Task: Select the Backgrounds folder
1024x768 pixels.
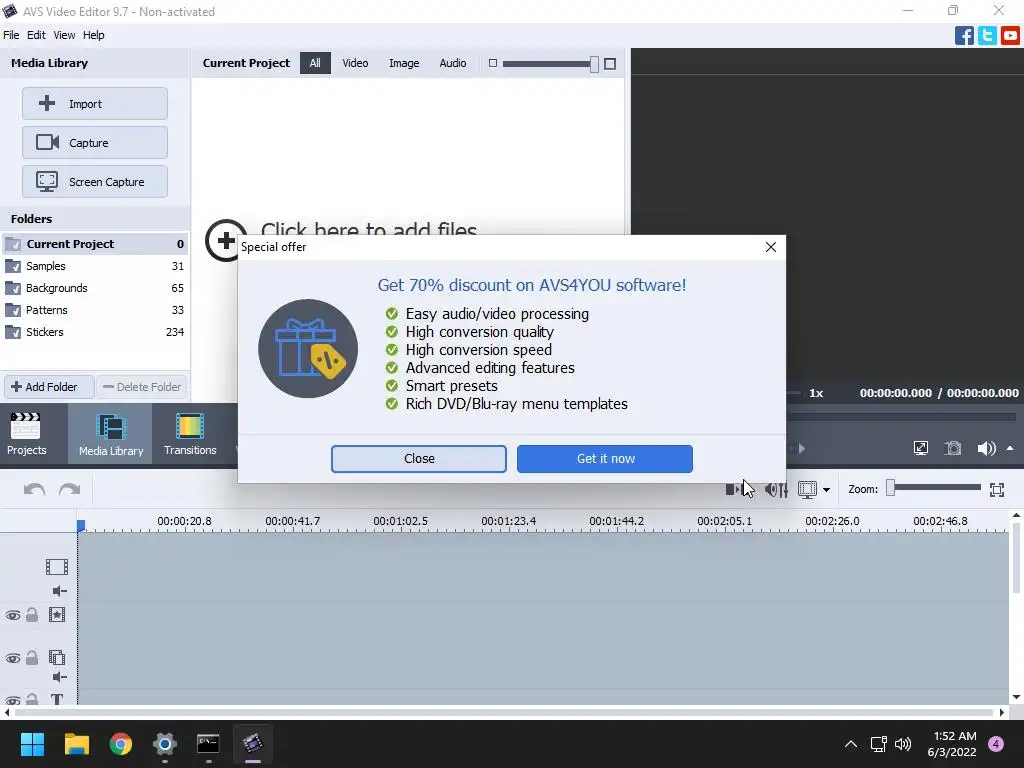Action: click(x=95, y=288)
